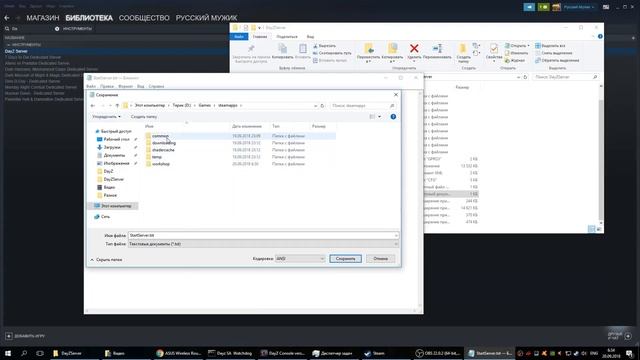Click Add a game (Добавить игру) in Steam
The height and width of the screenshot is (360, 640).
click(x=25, y=336)
